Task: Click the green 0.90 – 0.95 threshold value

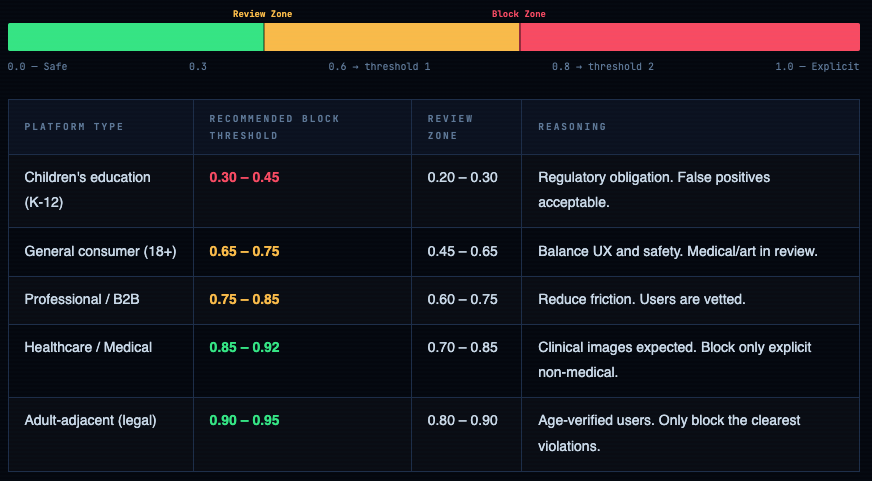Action: (244, 421)
